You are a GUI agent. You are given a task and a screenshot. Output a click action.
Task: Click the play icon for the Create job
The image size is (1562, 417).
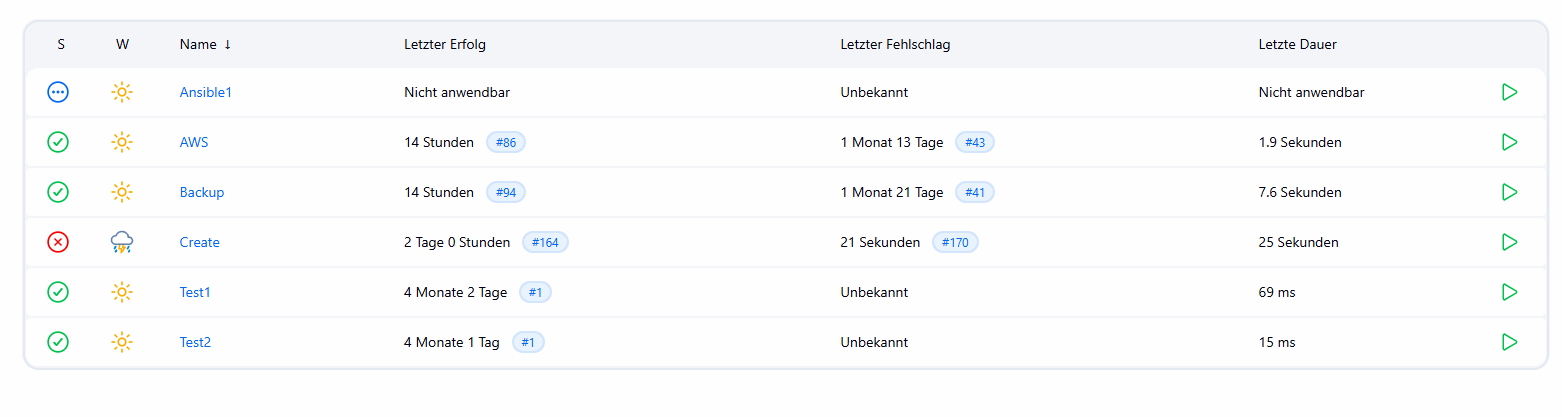1509,242
